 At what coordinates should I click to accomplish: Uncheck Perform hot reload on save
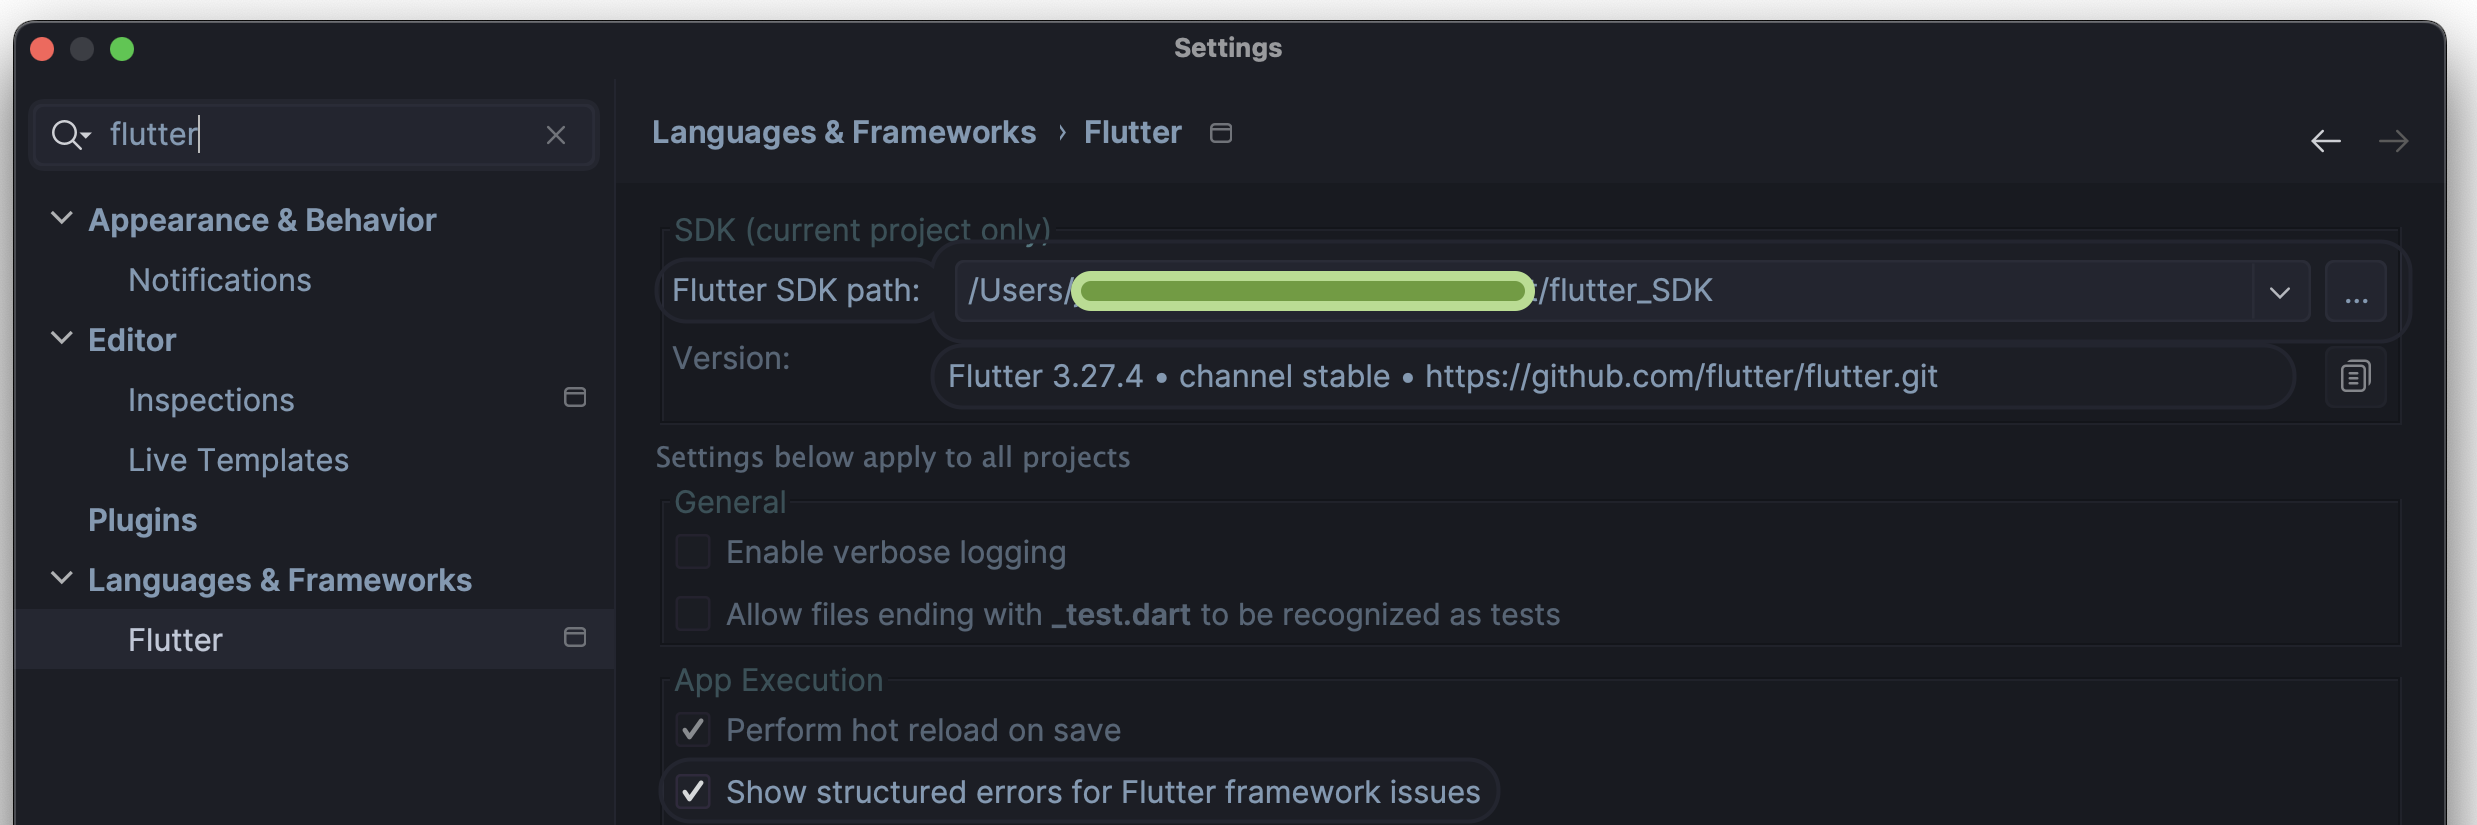coord(693,730)
